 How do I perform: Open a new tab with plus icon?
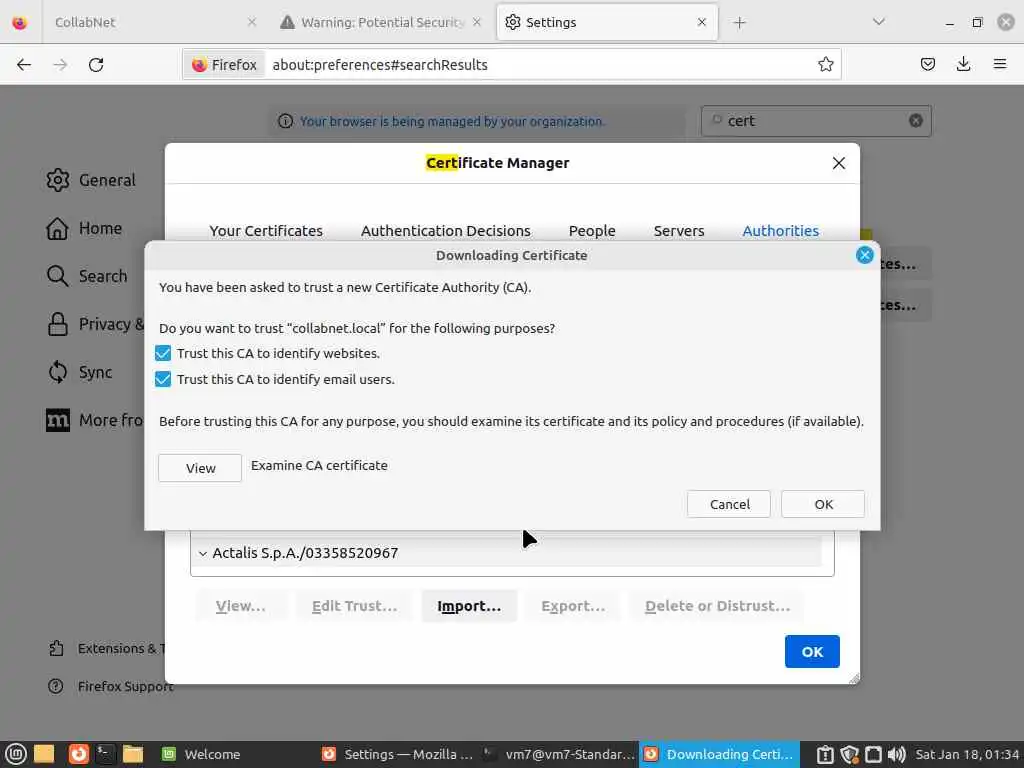[x=739, y=23]
